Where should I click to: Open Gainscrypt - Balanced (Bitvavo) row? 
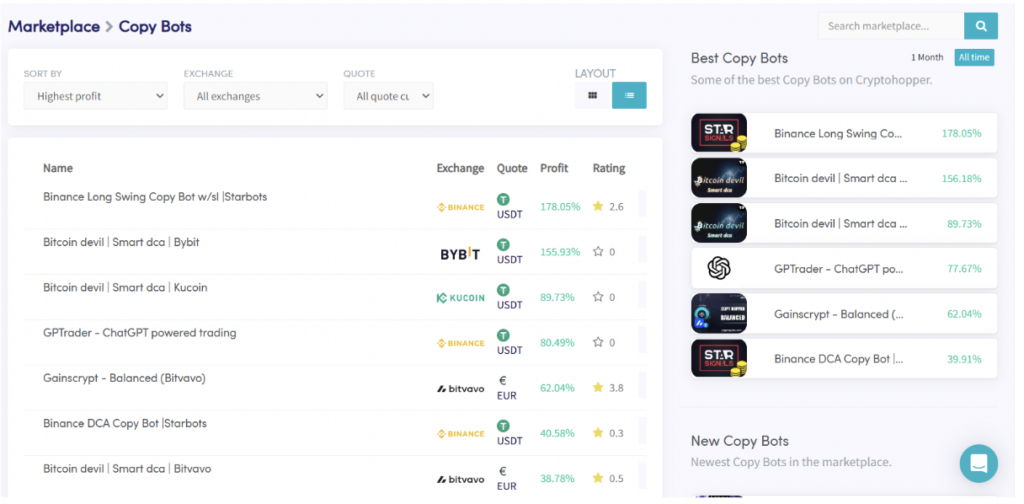[x=335, y=388]
